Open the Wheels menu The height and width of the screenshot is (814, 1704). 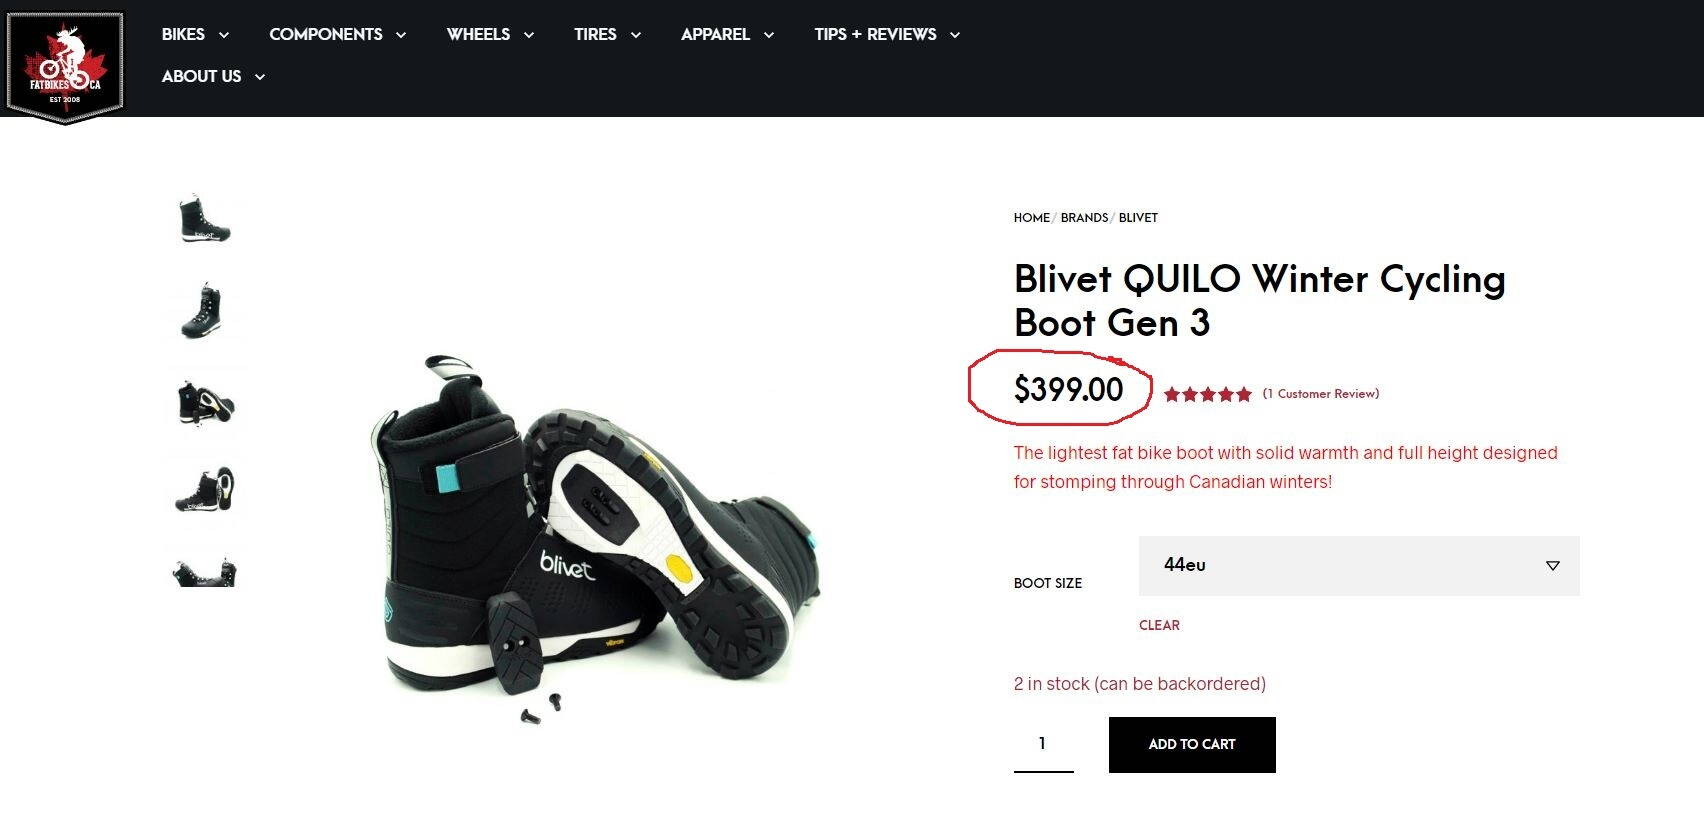point(478,34)
